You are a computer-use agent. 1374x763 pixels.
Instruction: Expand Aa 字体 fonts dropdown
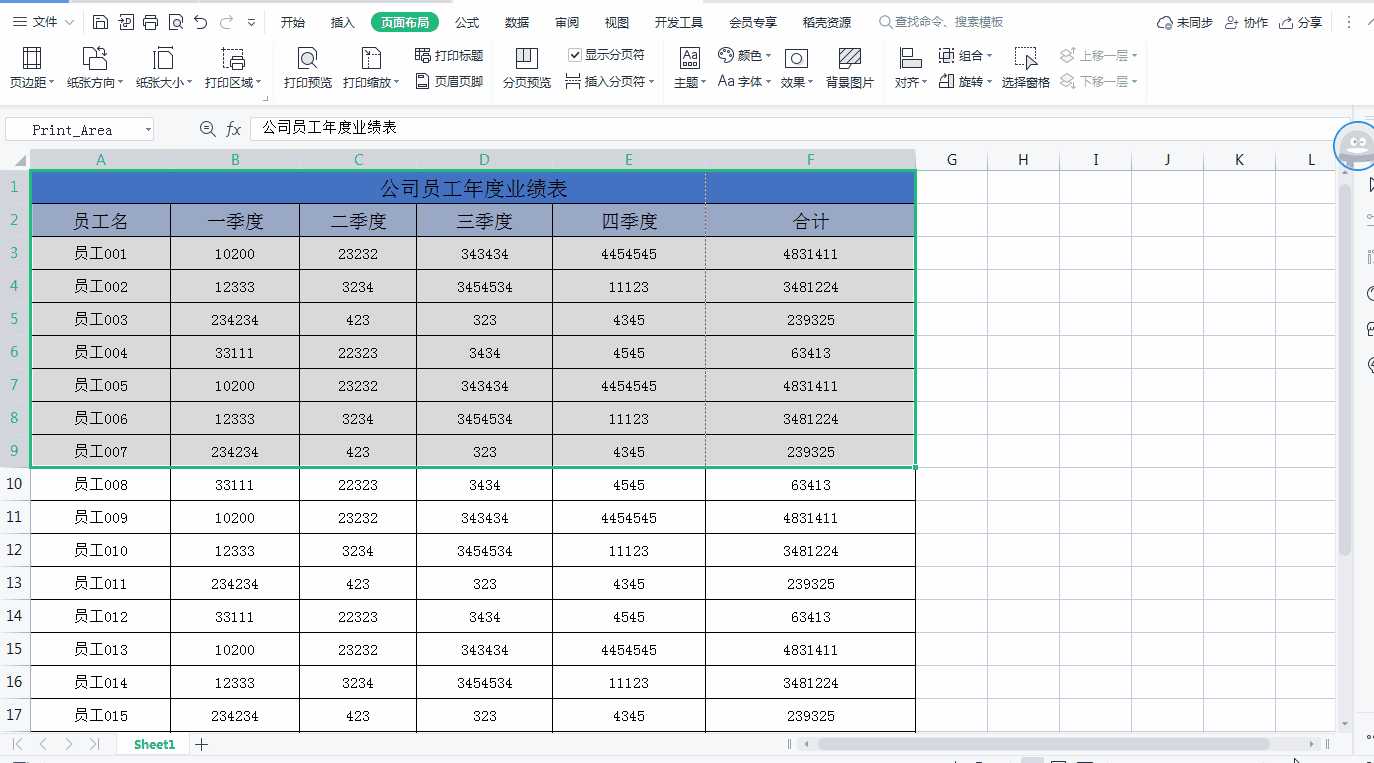tap(768, 83)
